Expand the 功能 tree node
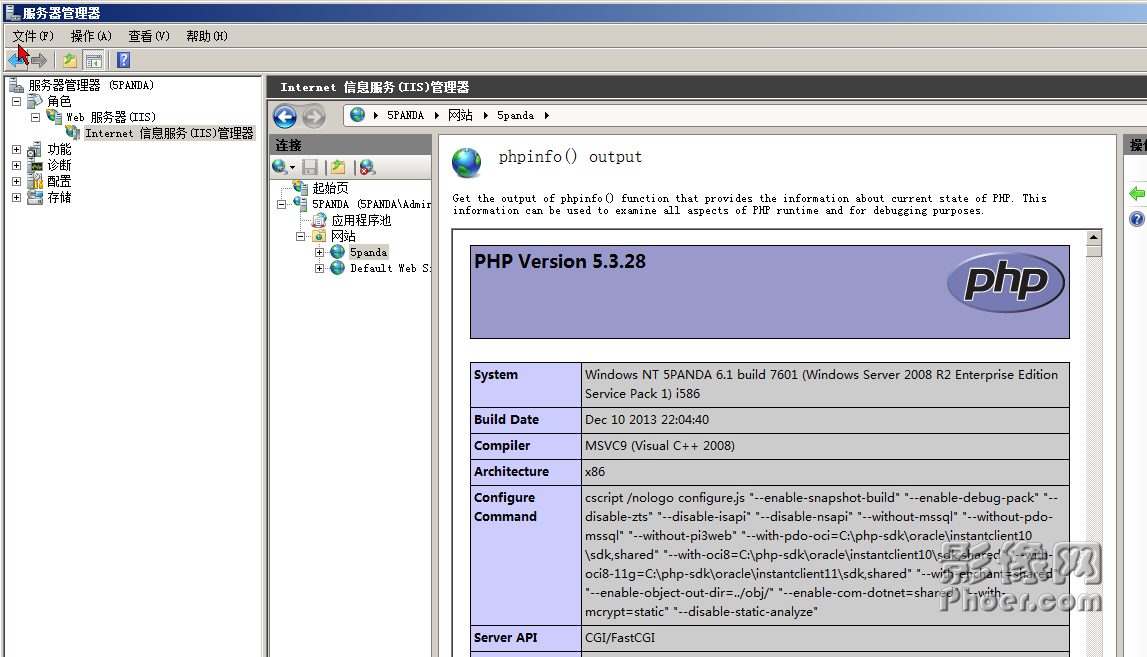The height and width of the screenshot is (657, 1147). [x=16, y=149]
